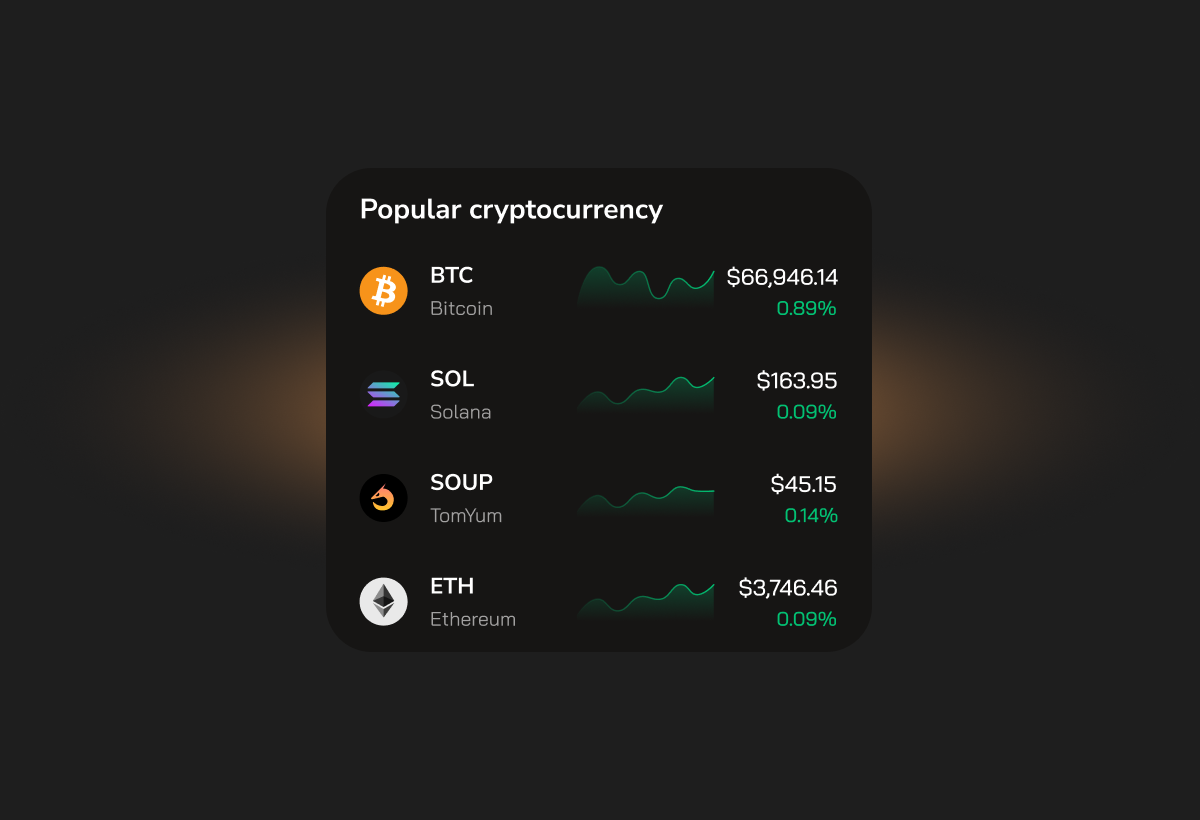1200x820 pixels.
Task: Select the SOUP ticker label
Action: [x=462, y=482]
